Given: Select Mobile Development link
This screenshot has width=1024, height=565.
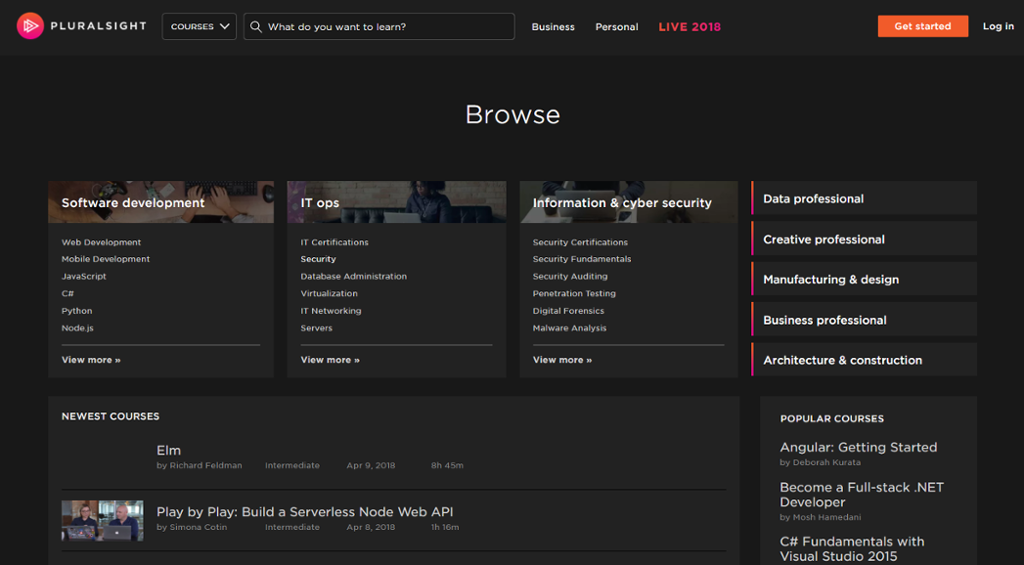Looking at the screenshot, I should coord(106,259).
